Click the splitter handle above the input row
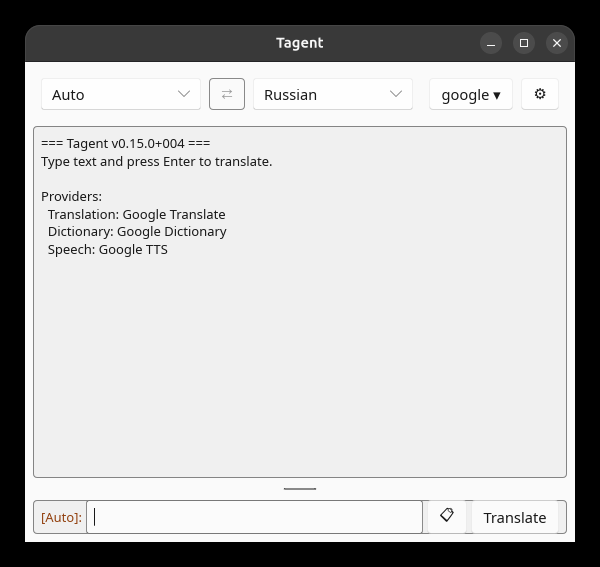Image resolution: width=600 pixels, height=567 pixels. [x=300, y=489]
